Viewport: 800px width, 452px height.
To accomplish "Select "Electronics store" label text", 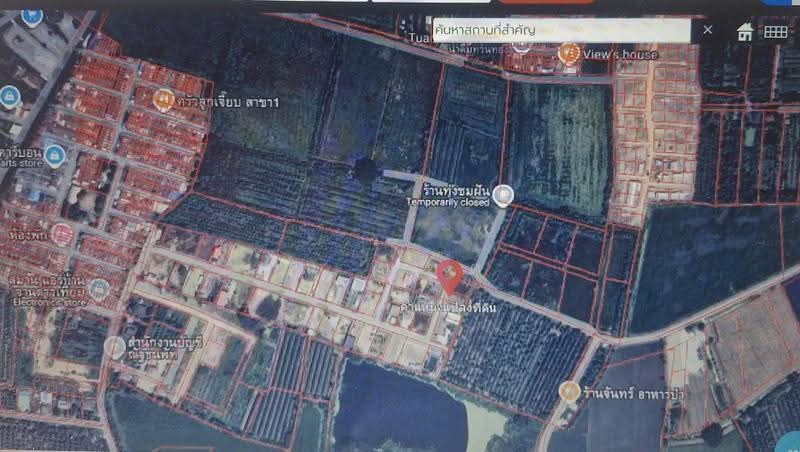I will [x=49, y=303].
